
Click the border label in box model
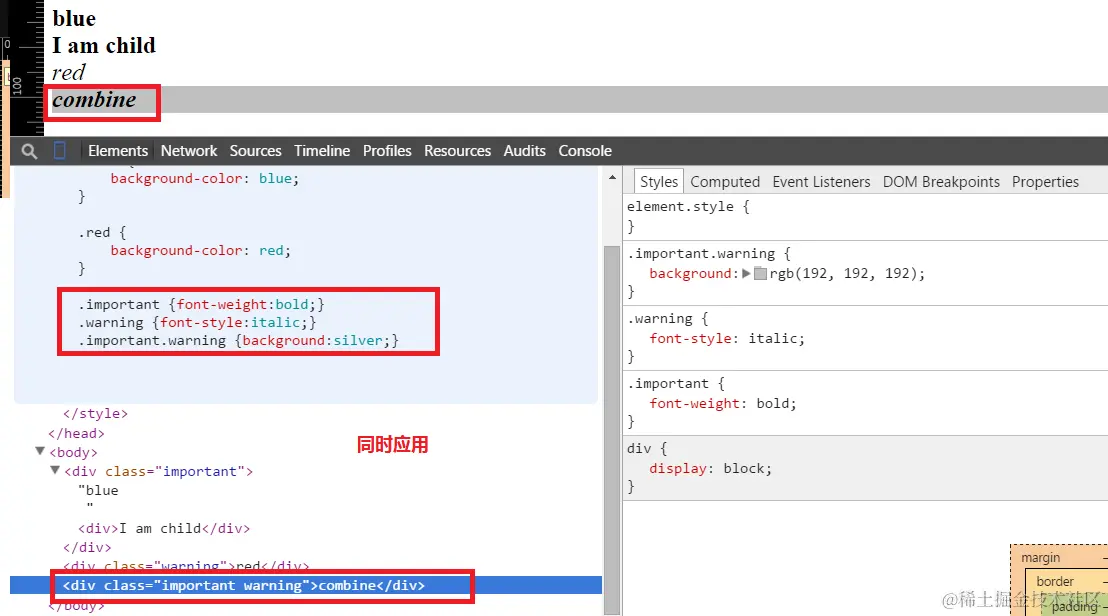[x=1055, y=581]
